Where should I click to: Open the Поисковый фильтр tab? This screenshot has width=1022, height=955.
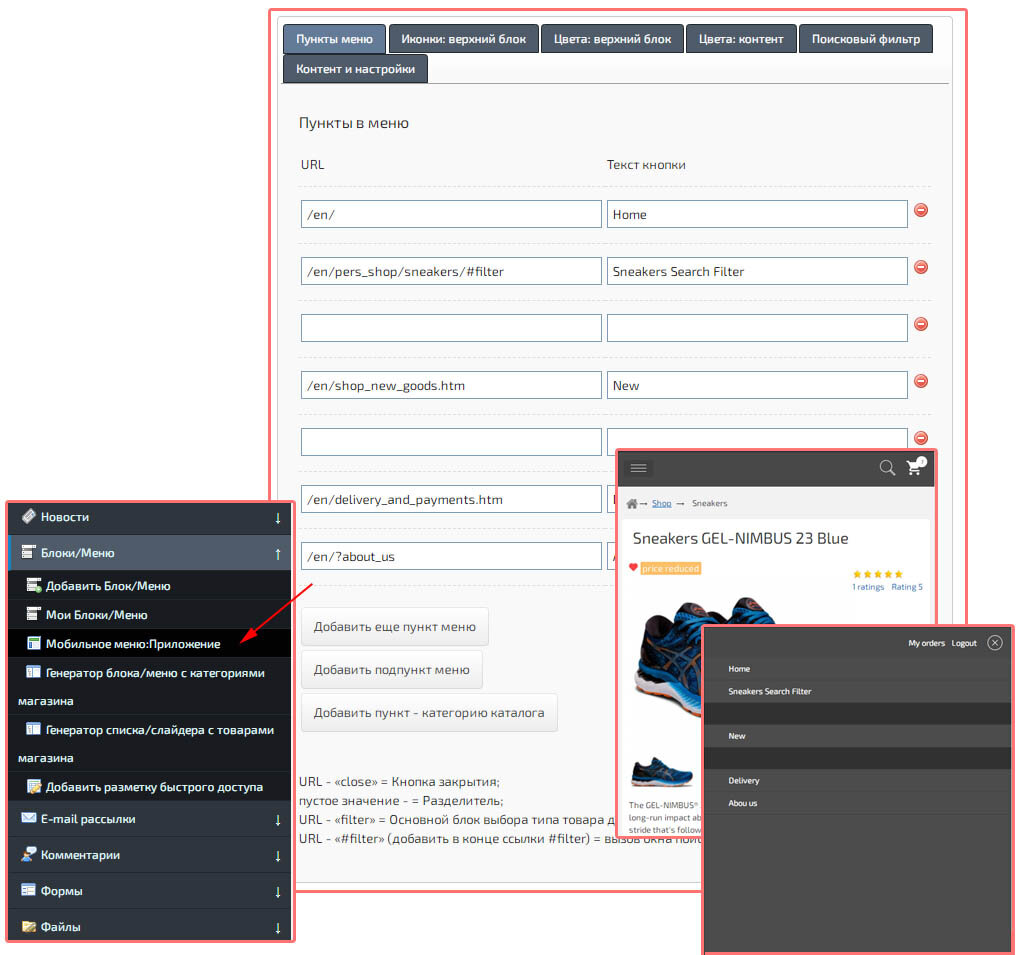(x=865, y=39)
